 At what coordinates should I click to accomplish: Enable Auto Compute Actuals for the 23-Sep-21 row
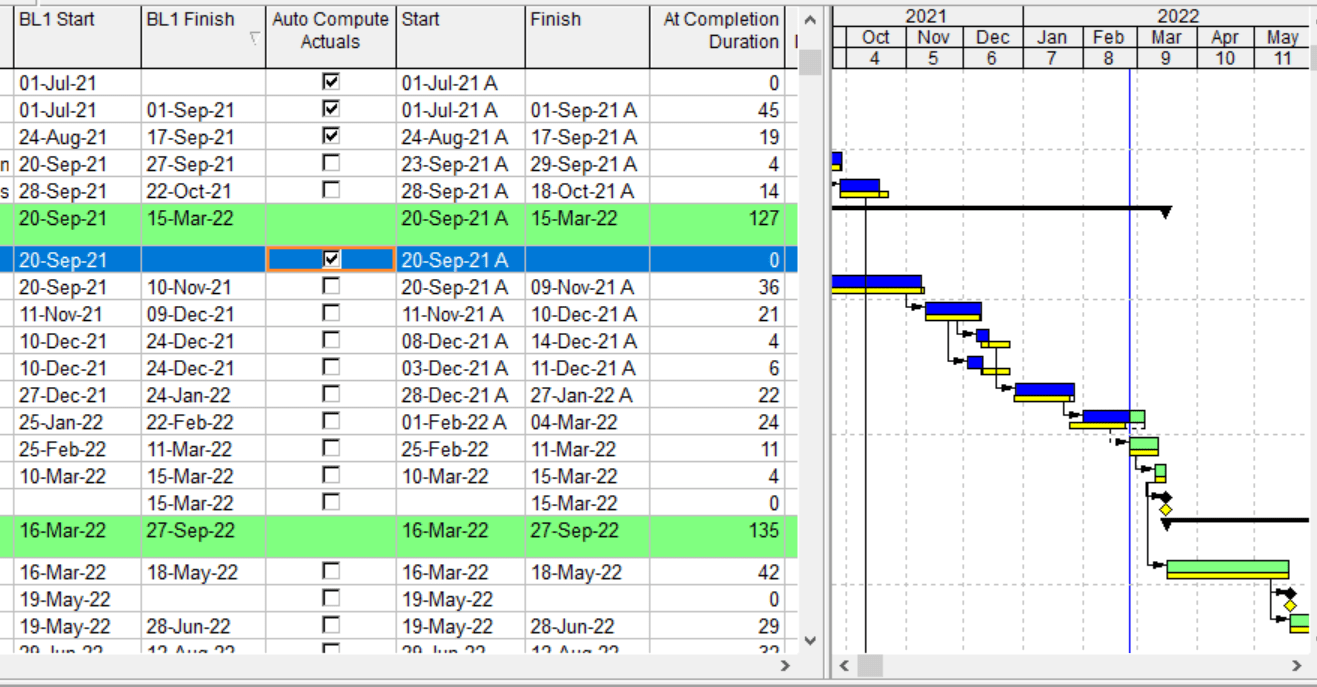coord(331,162)
